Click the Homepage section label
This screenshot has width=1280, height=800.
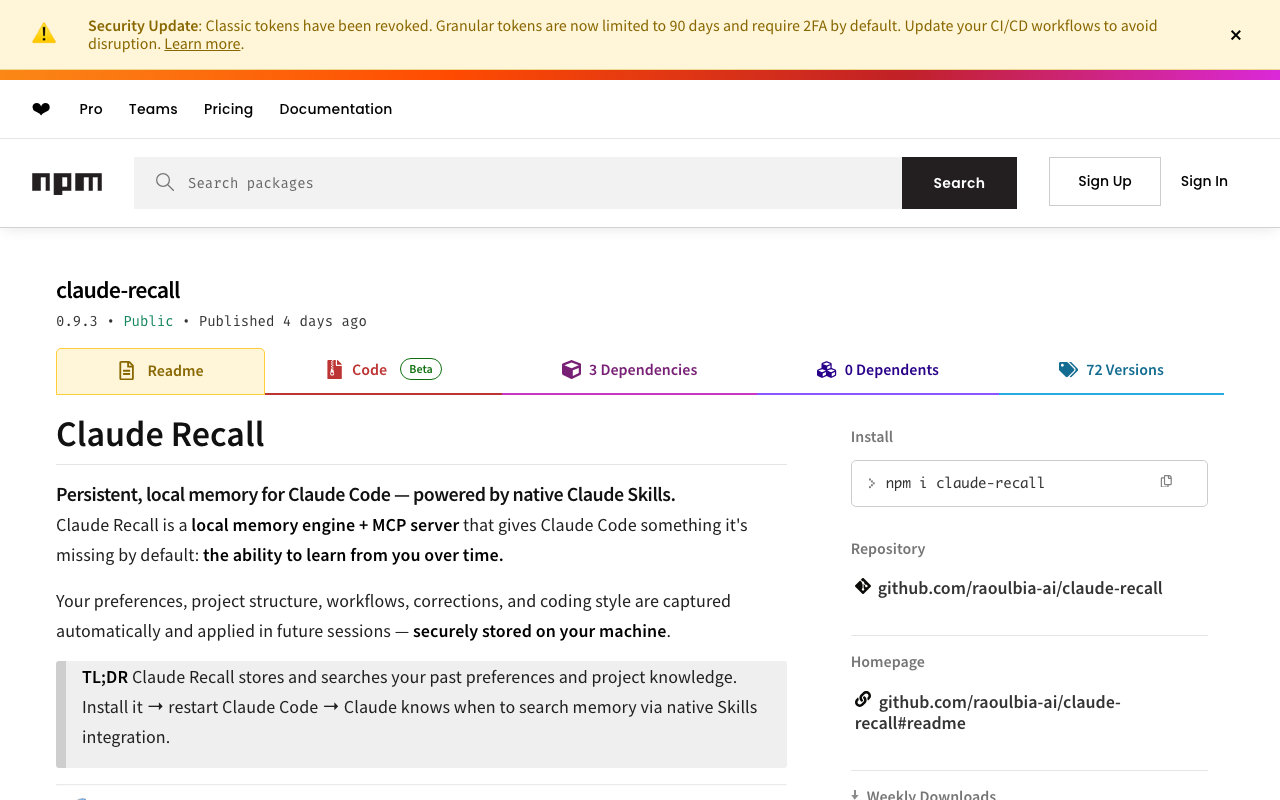(x=888, y=662)
